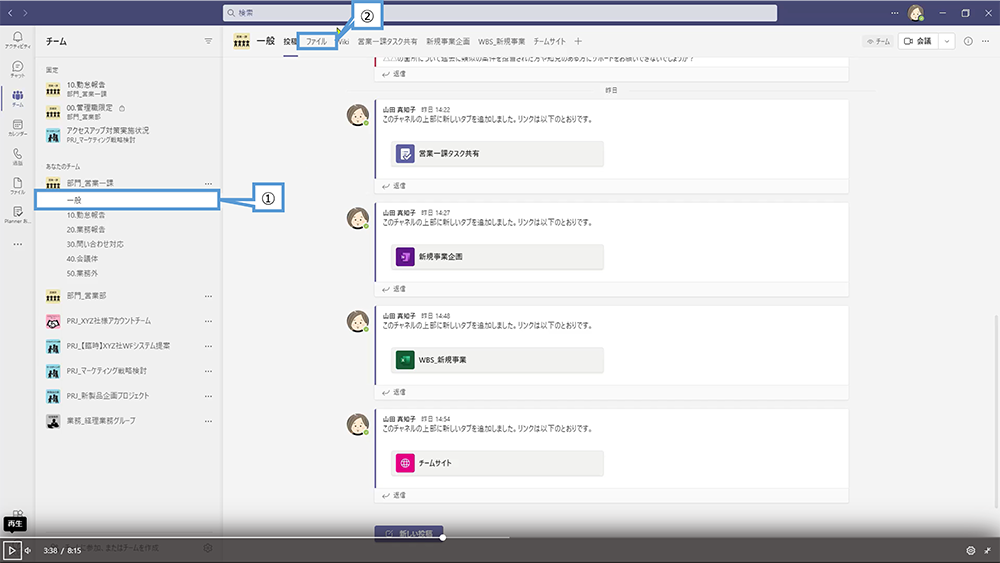Add a new tab with plus icon

click(578, 41)
